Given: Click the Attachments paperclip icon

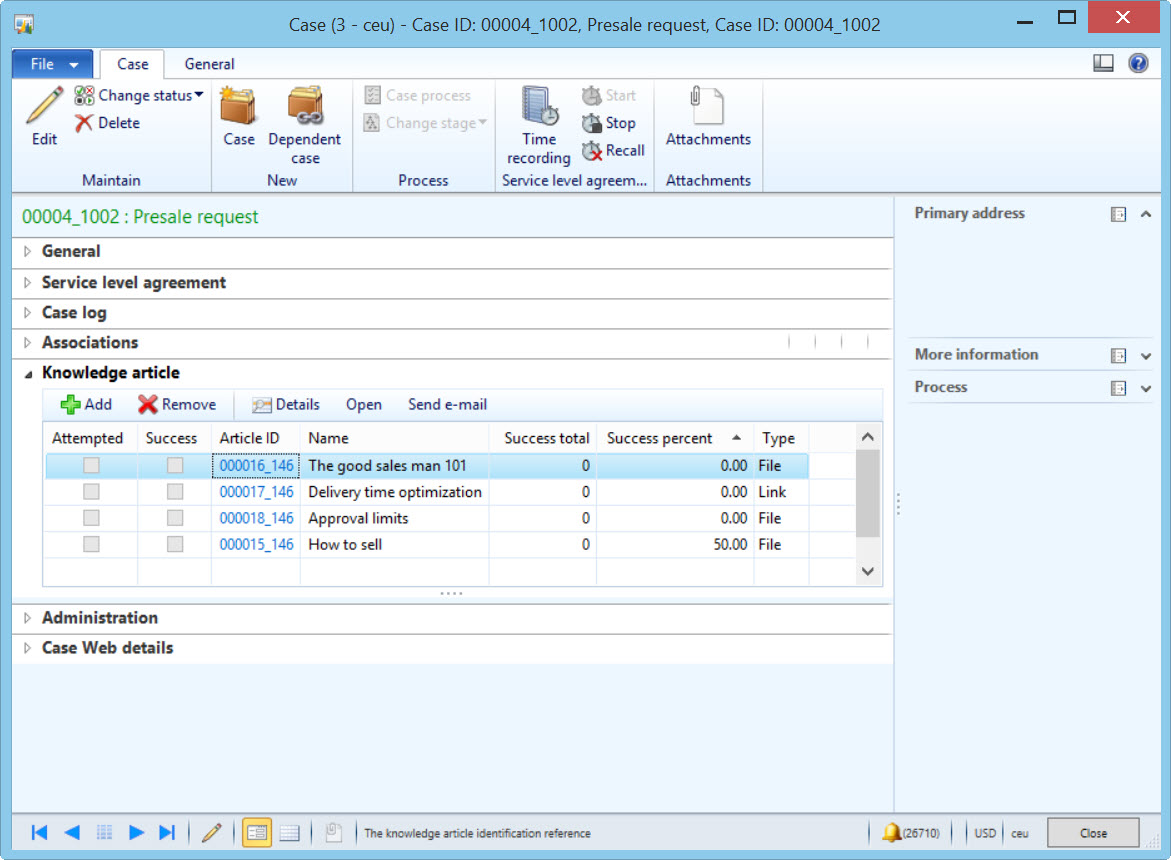Looking at the screenshot, I should coord(707,105).
